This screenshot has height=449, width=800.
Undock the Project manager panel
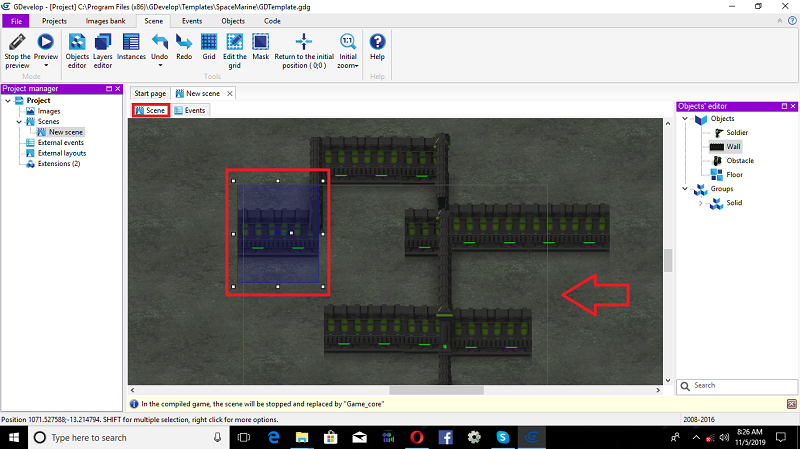[109, 89]
